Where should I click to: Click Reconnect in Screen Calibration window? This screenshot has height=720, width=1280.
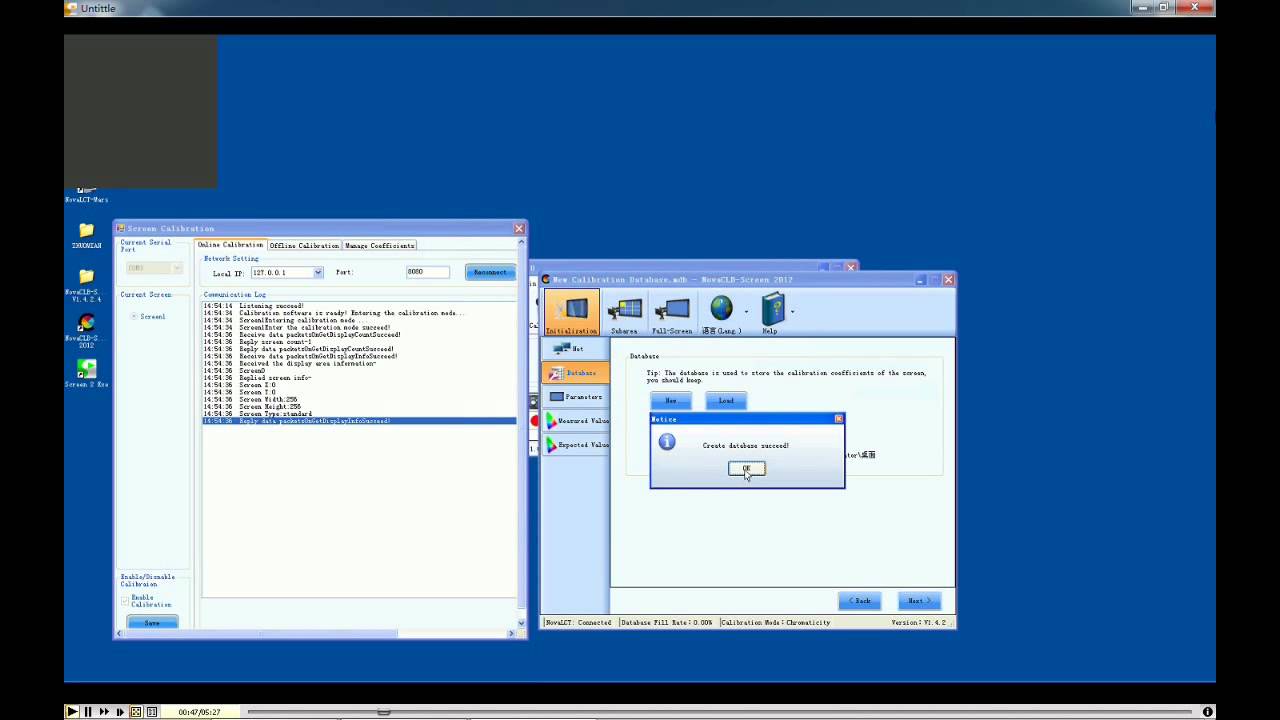tap(490, 272)
